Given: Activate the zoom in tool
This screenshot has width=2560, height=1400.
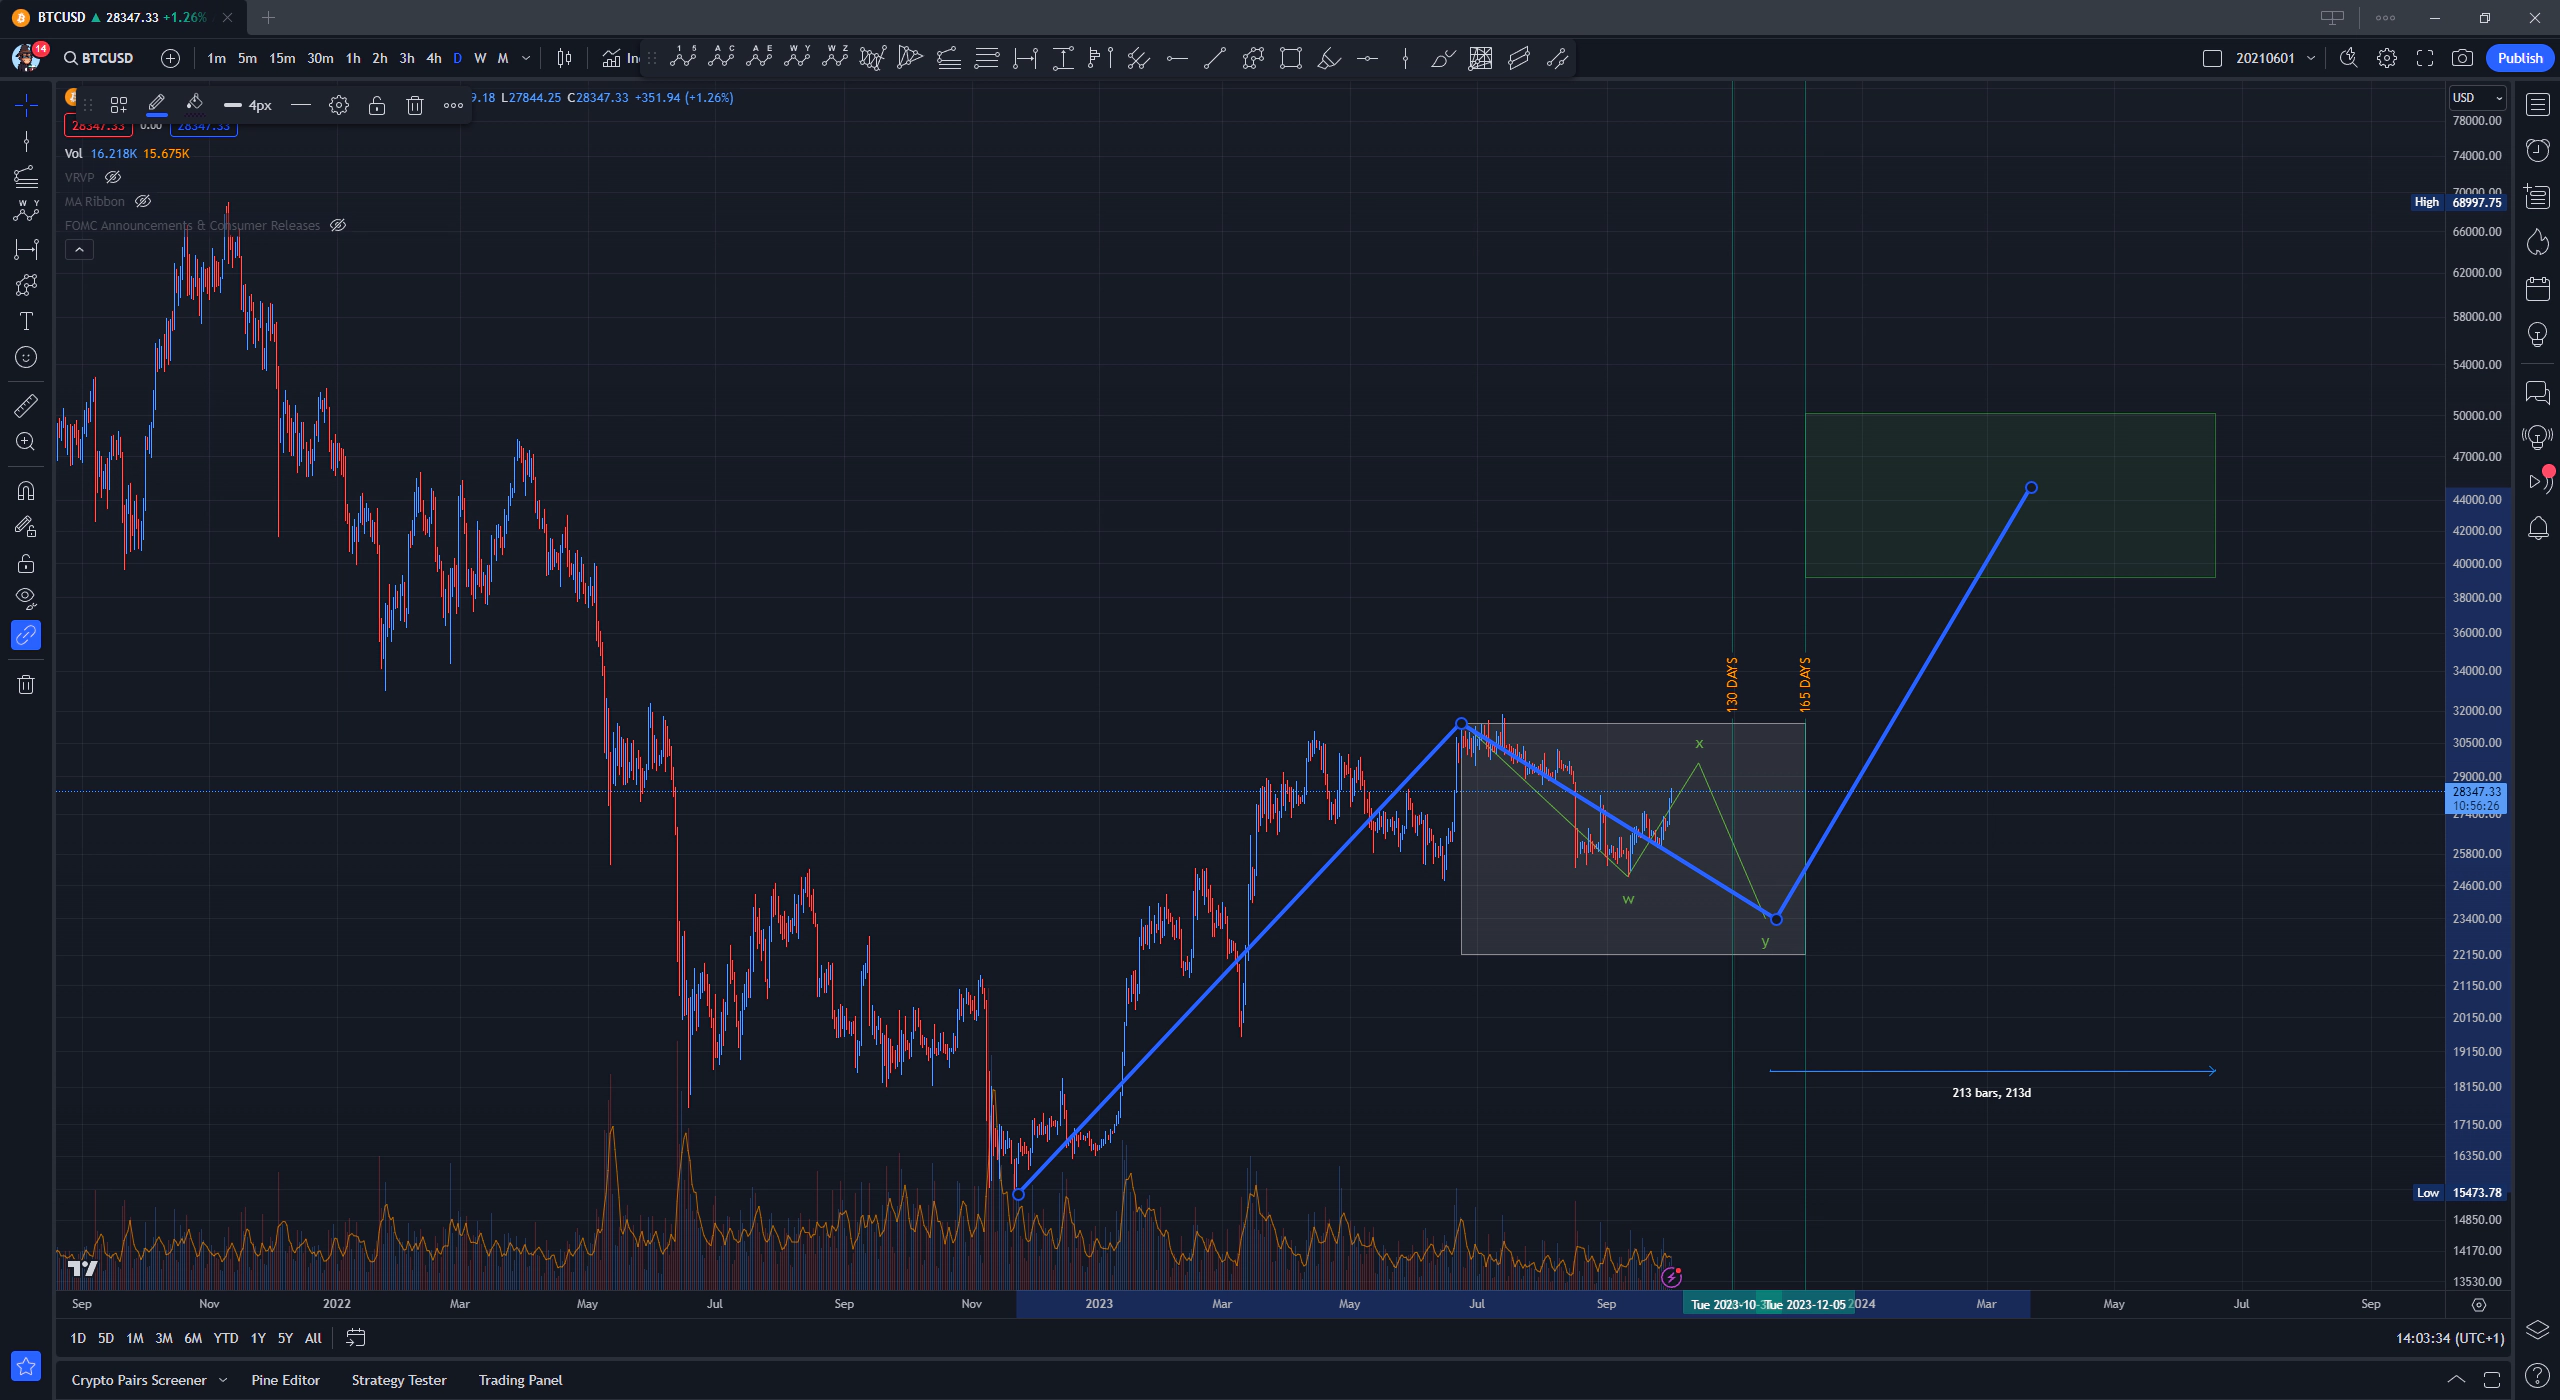Looking at the screenshot, I should click(26, 441).
